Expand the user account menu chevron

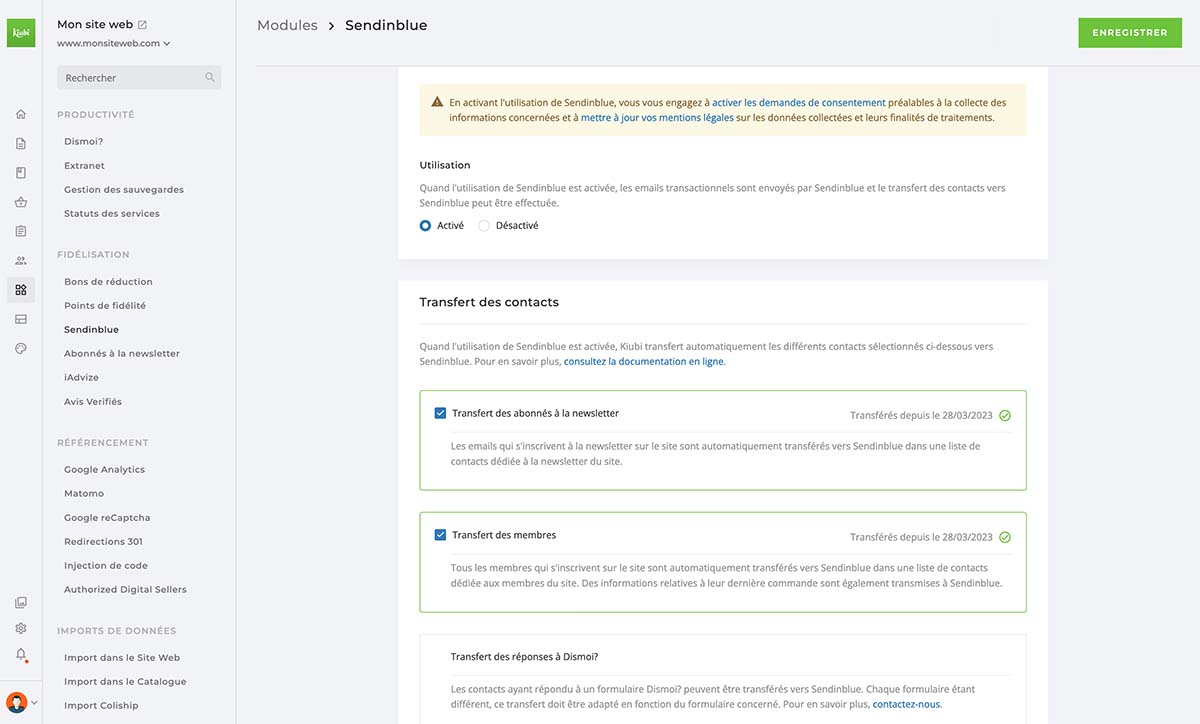(x=35, y=702)
